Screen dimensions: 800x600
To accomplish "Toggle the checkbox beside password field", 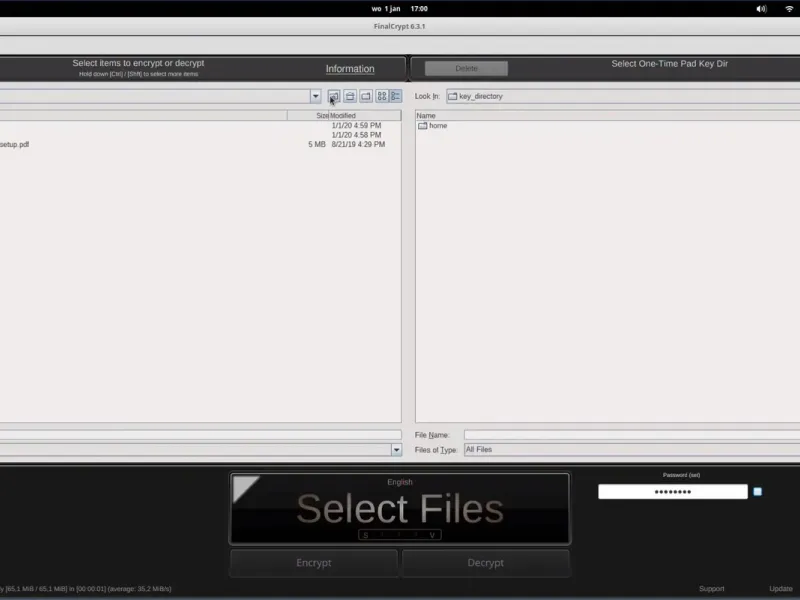I will [x=758, y=492].
